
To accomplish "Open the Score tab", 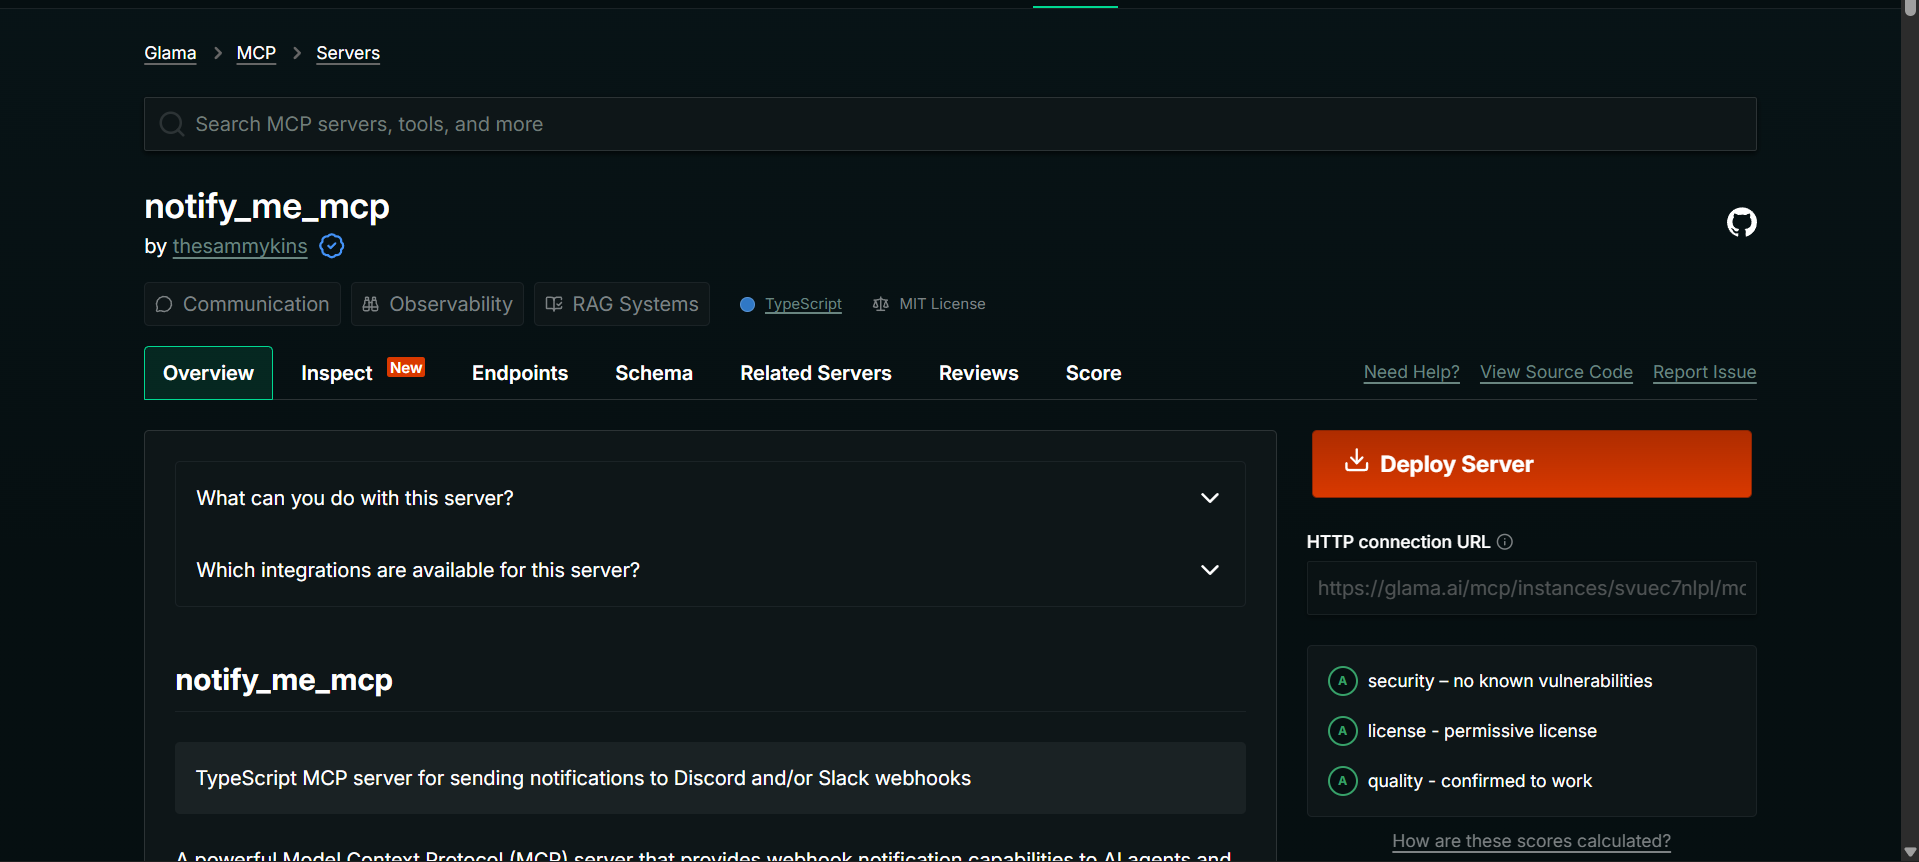I will (x=1094, y=373).
